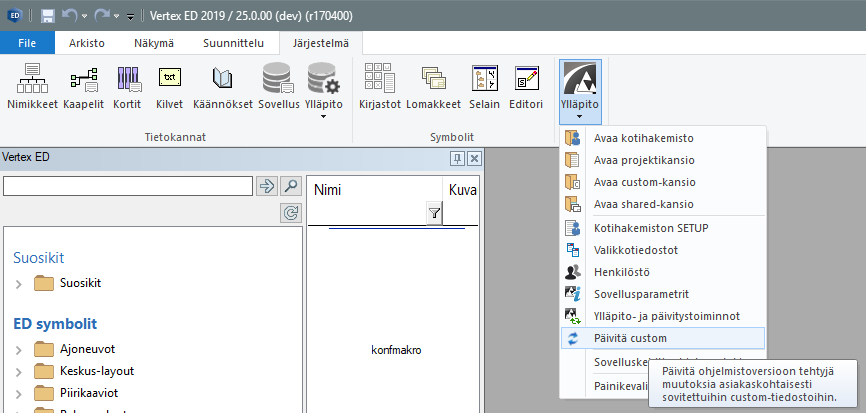Click into the symbol search field
866x413 pixels.
click(128, 186)
